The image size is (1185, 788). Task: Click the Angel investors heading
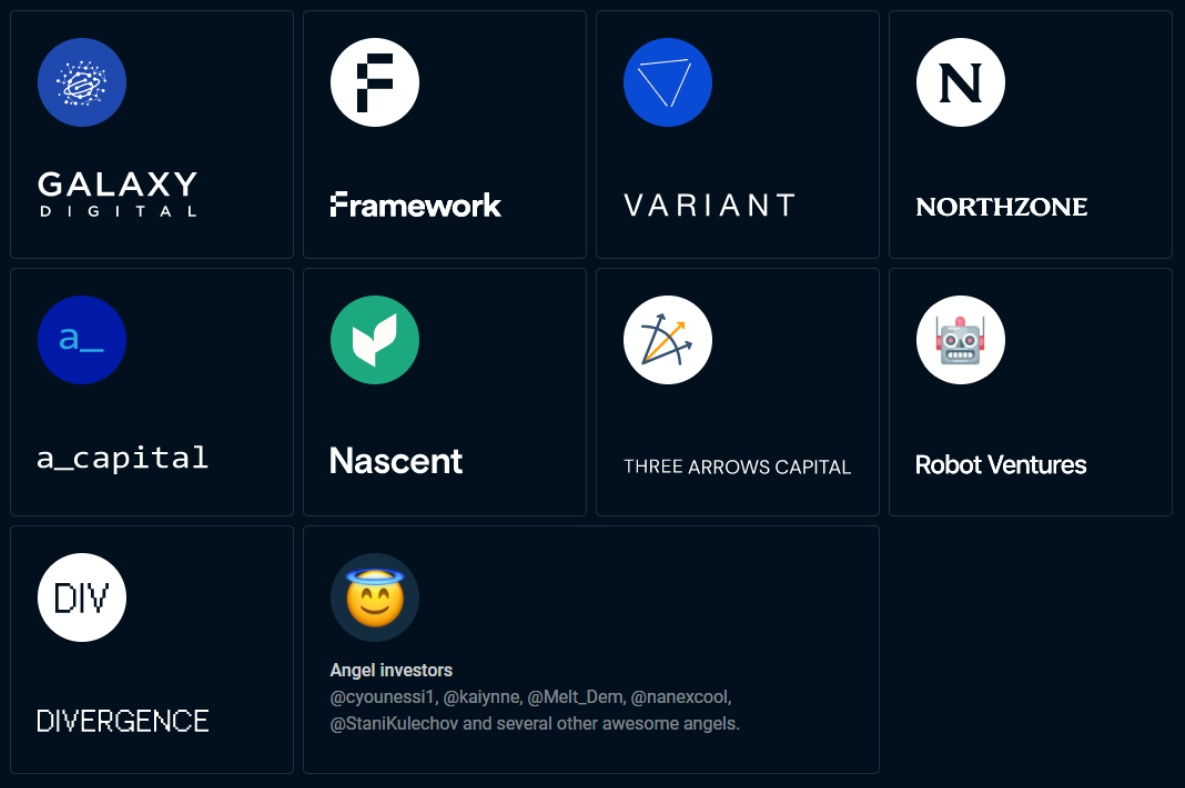tap(391, 670)
